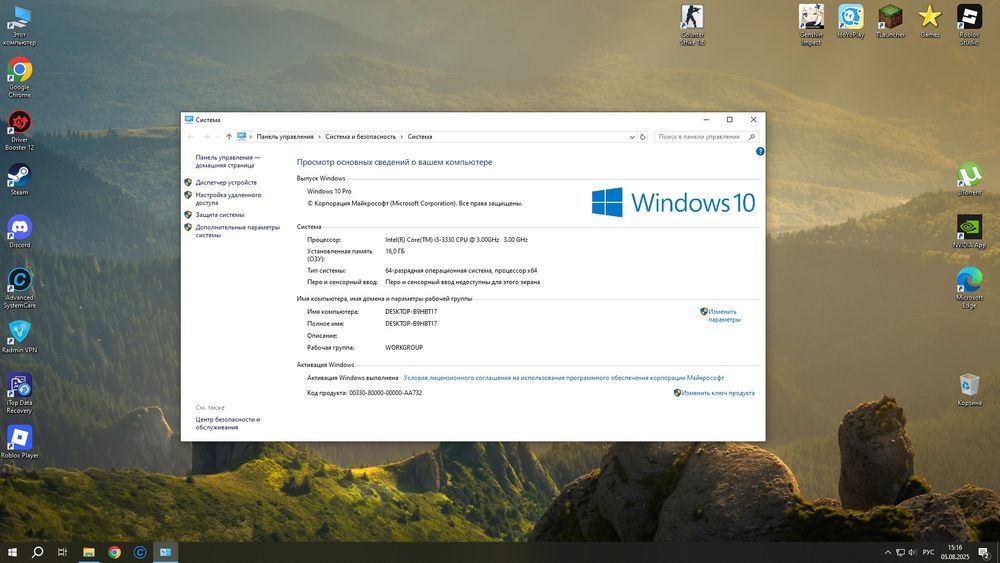Open the Driver Booster 12 desktop icon
The height and width of the screenshot is (563, 1000).
19,130
